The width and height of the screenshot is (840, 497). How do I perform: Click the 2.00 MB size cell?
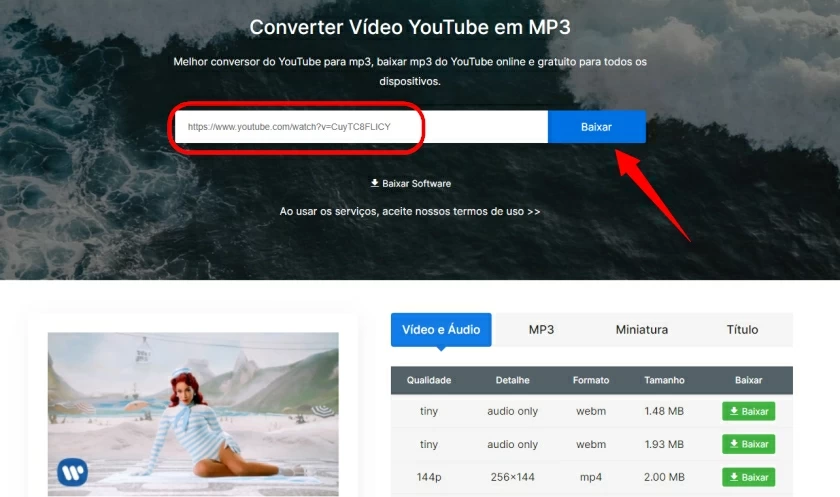point(664,477)
